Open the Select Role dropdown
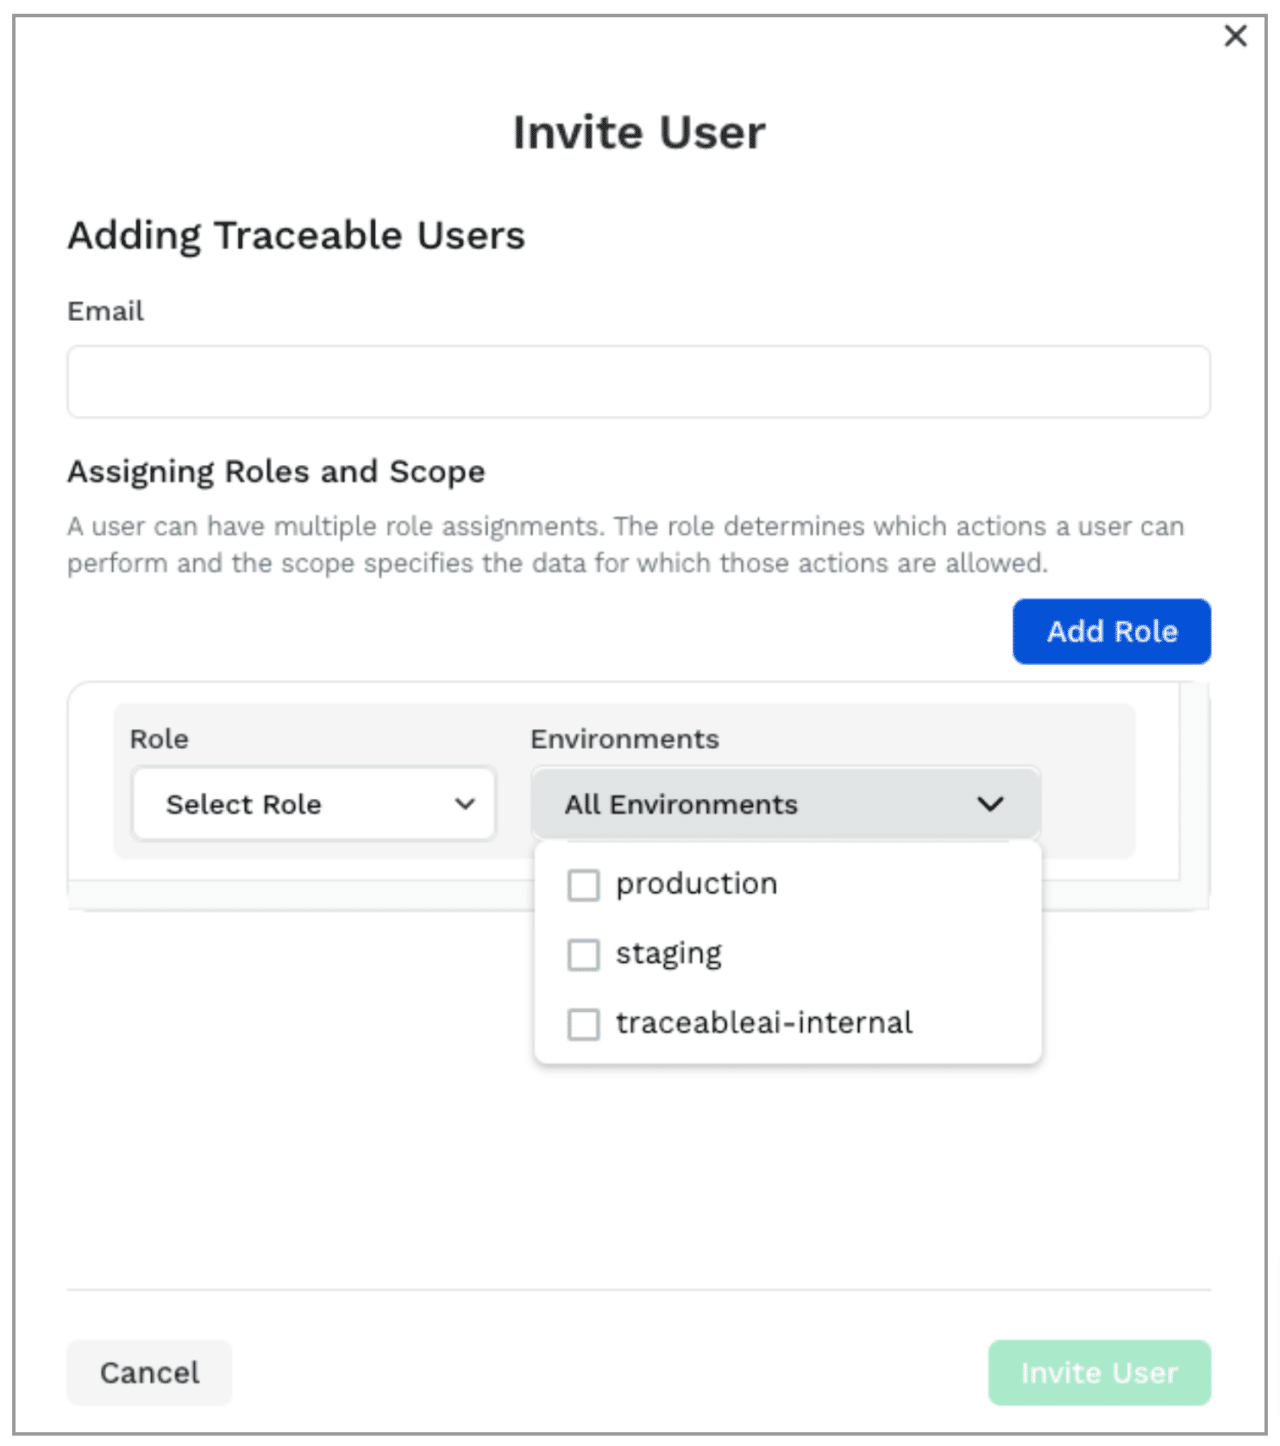This screenshot has width=1280, height=1446. click(x=313, y=803)
